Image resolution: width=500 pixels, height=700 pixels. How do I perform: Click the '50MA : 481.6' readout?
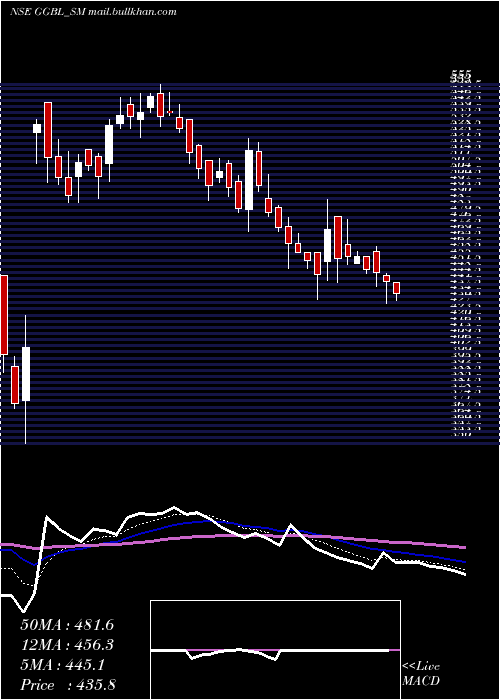(x=67, y=625)
